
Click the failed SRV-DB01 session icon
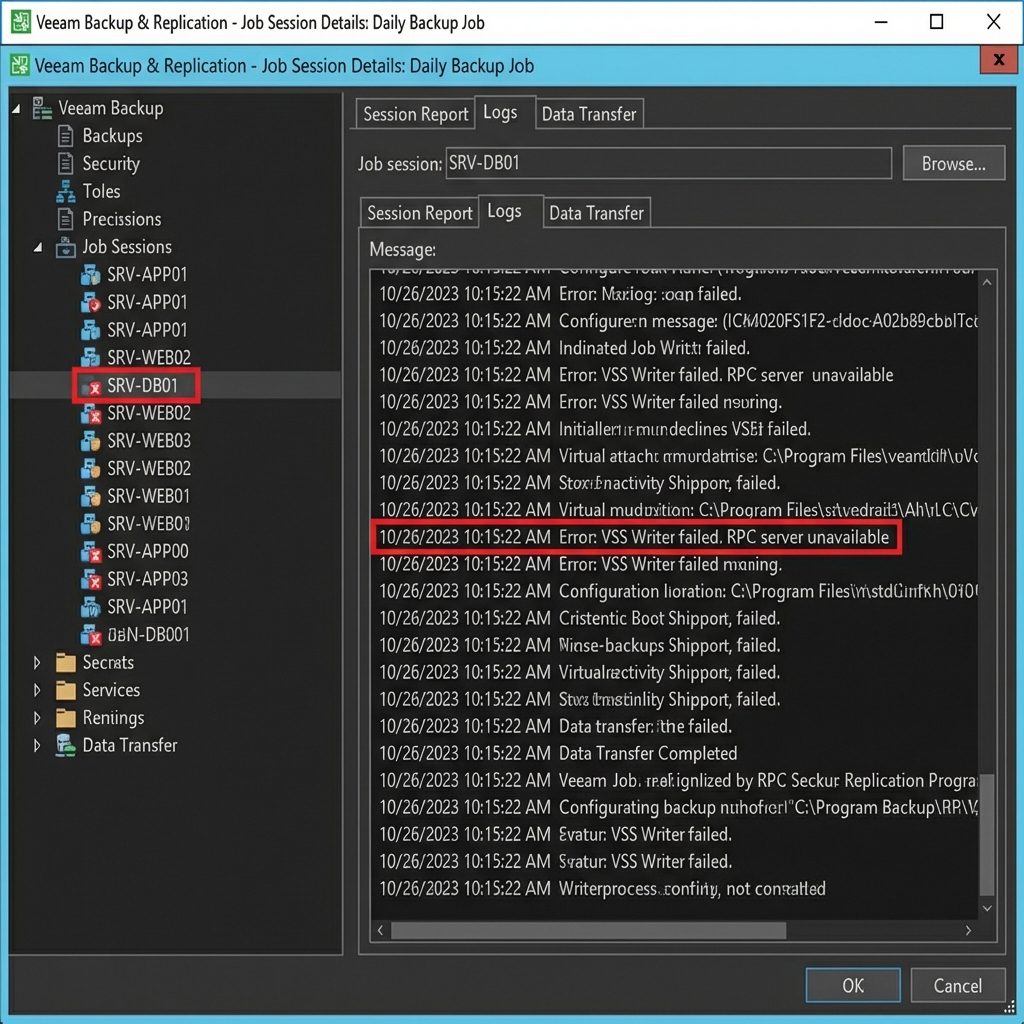(x=91, y=386)
